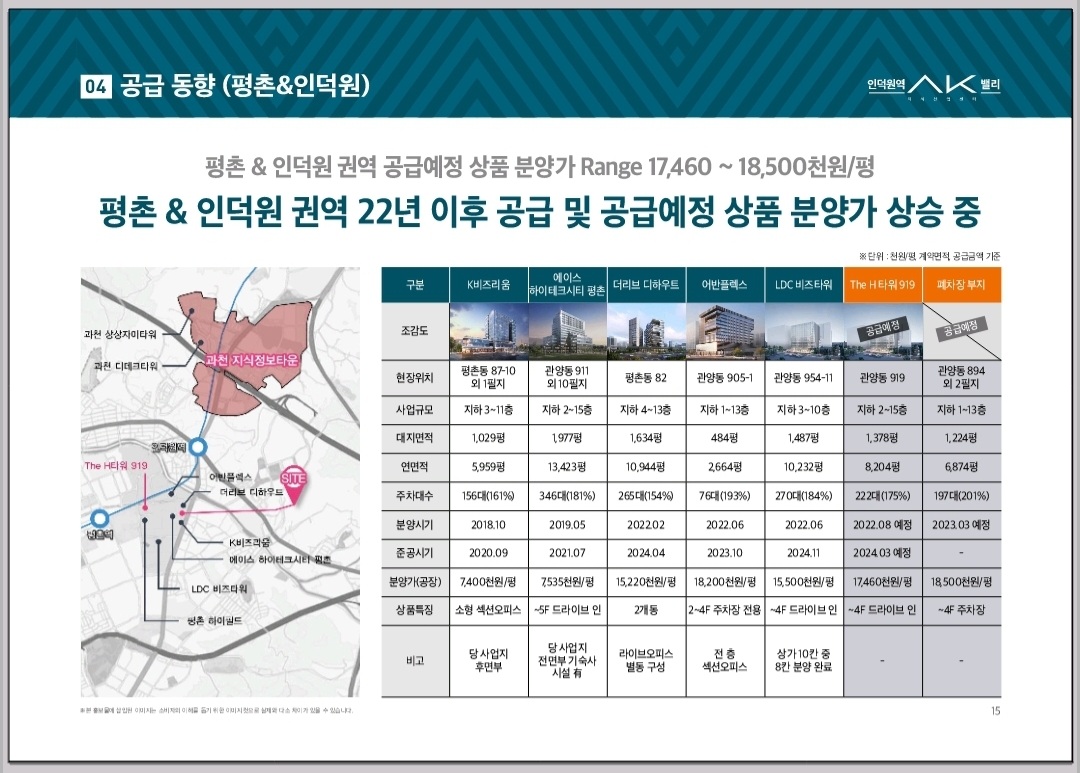Click the 과천 상상자이타워 map label
1080x773 pixels.
point(121,334)
